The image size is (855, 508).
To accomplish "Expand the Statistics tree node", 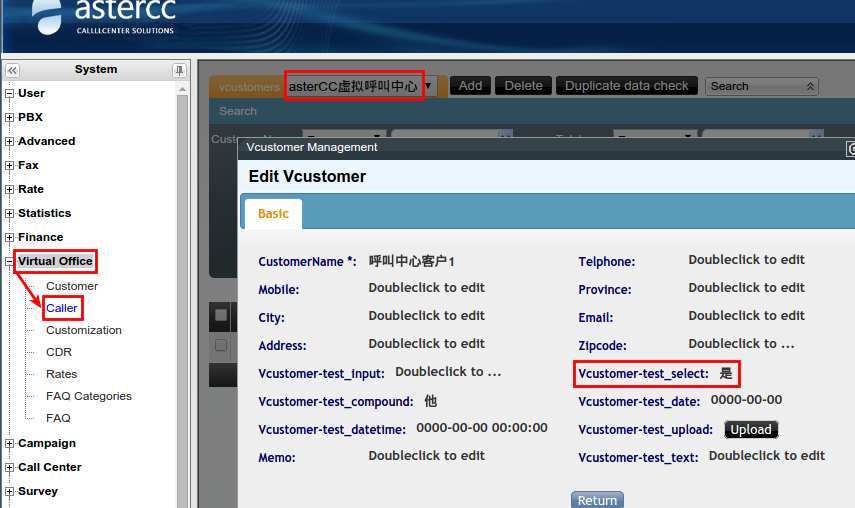I will click(x=10, y=214).
